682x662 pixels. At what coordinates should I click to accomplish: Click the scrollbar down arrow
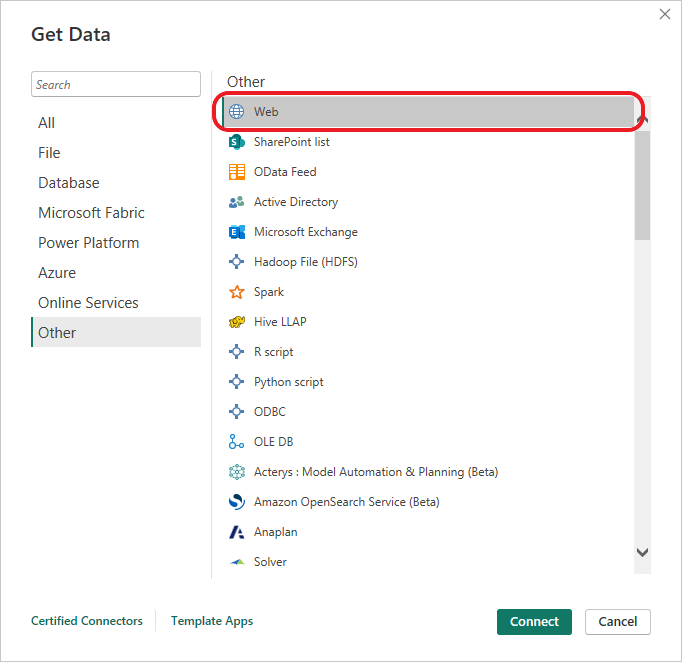(642, 552)
